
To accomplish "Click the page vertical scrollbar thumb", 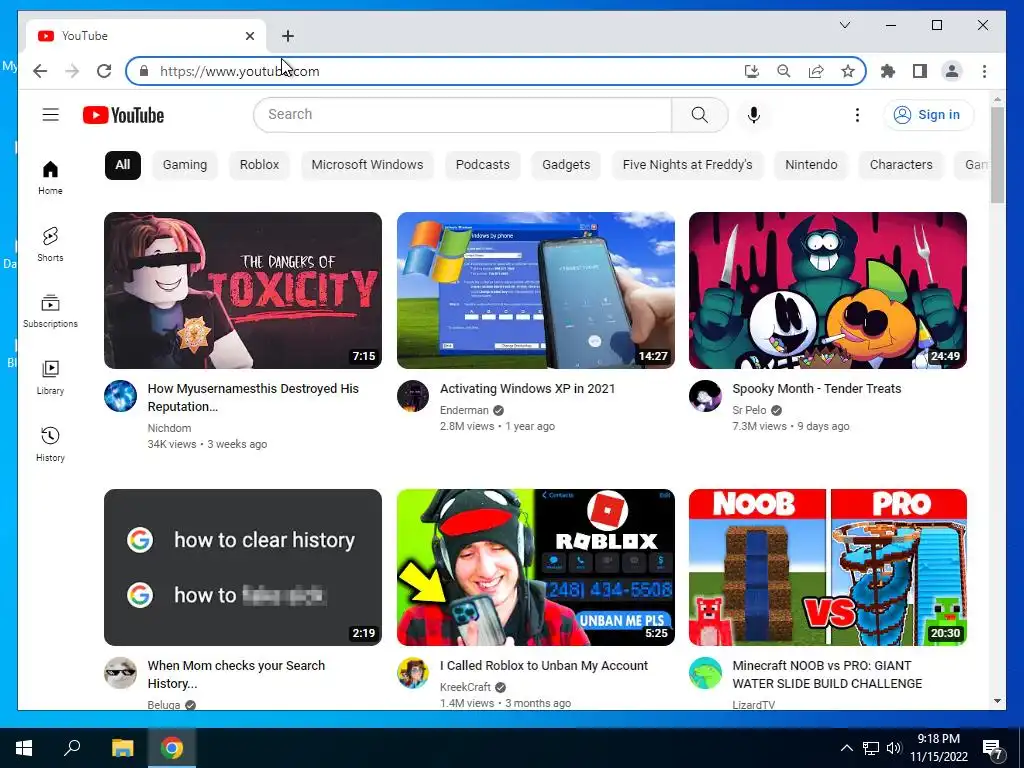I will click(x=997, y=155).
